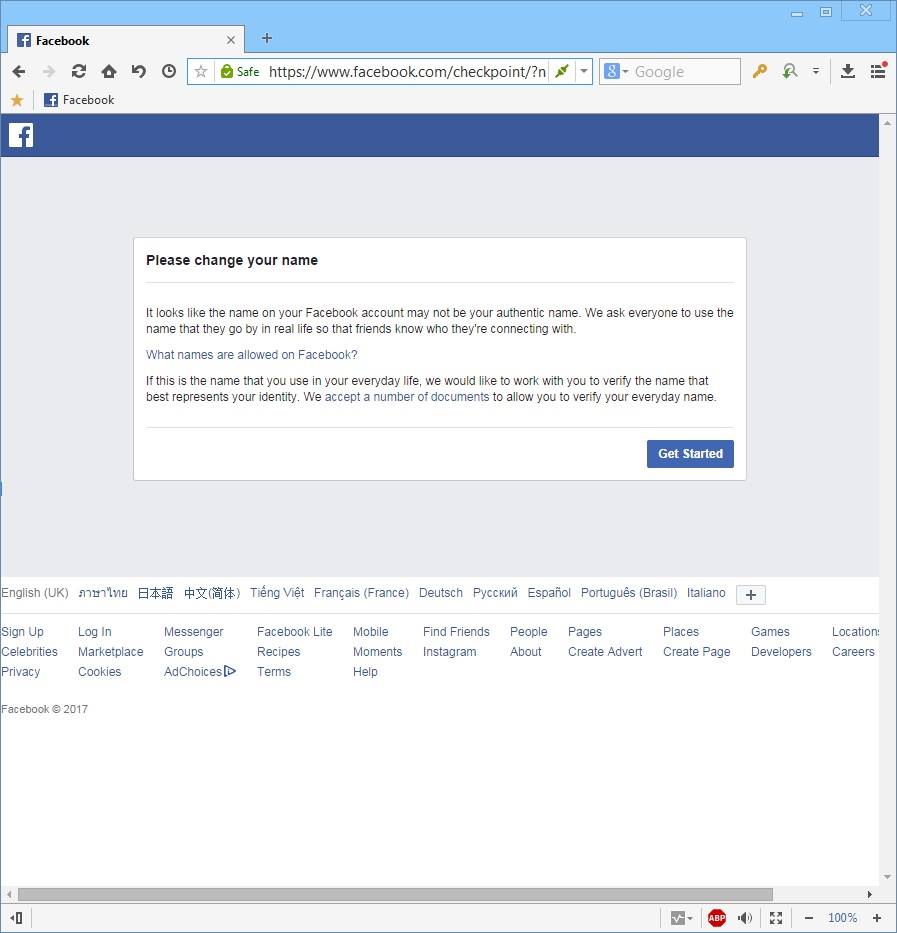
Task: Select Deutsch language
Action: pyautogui.click(x=440, y=593)
